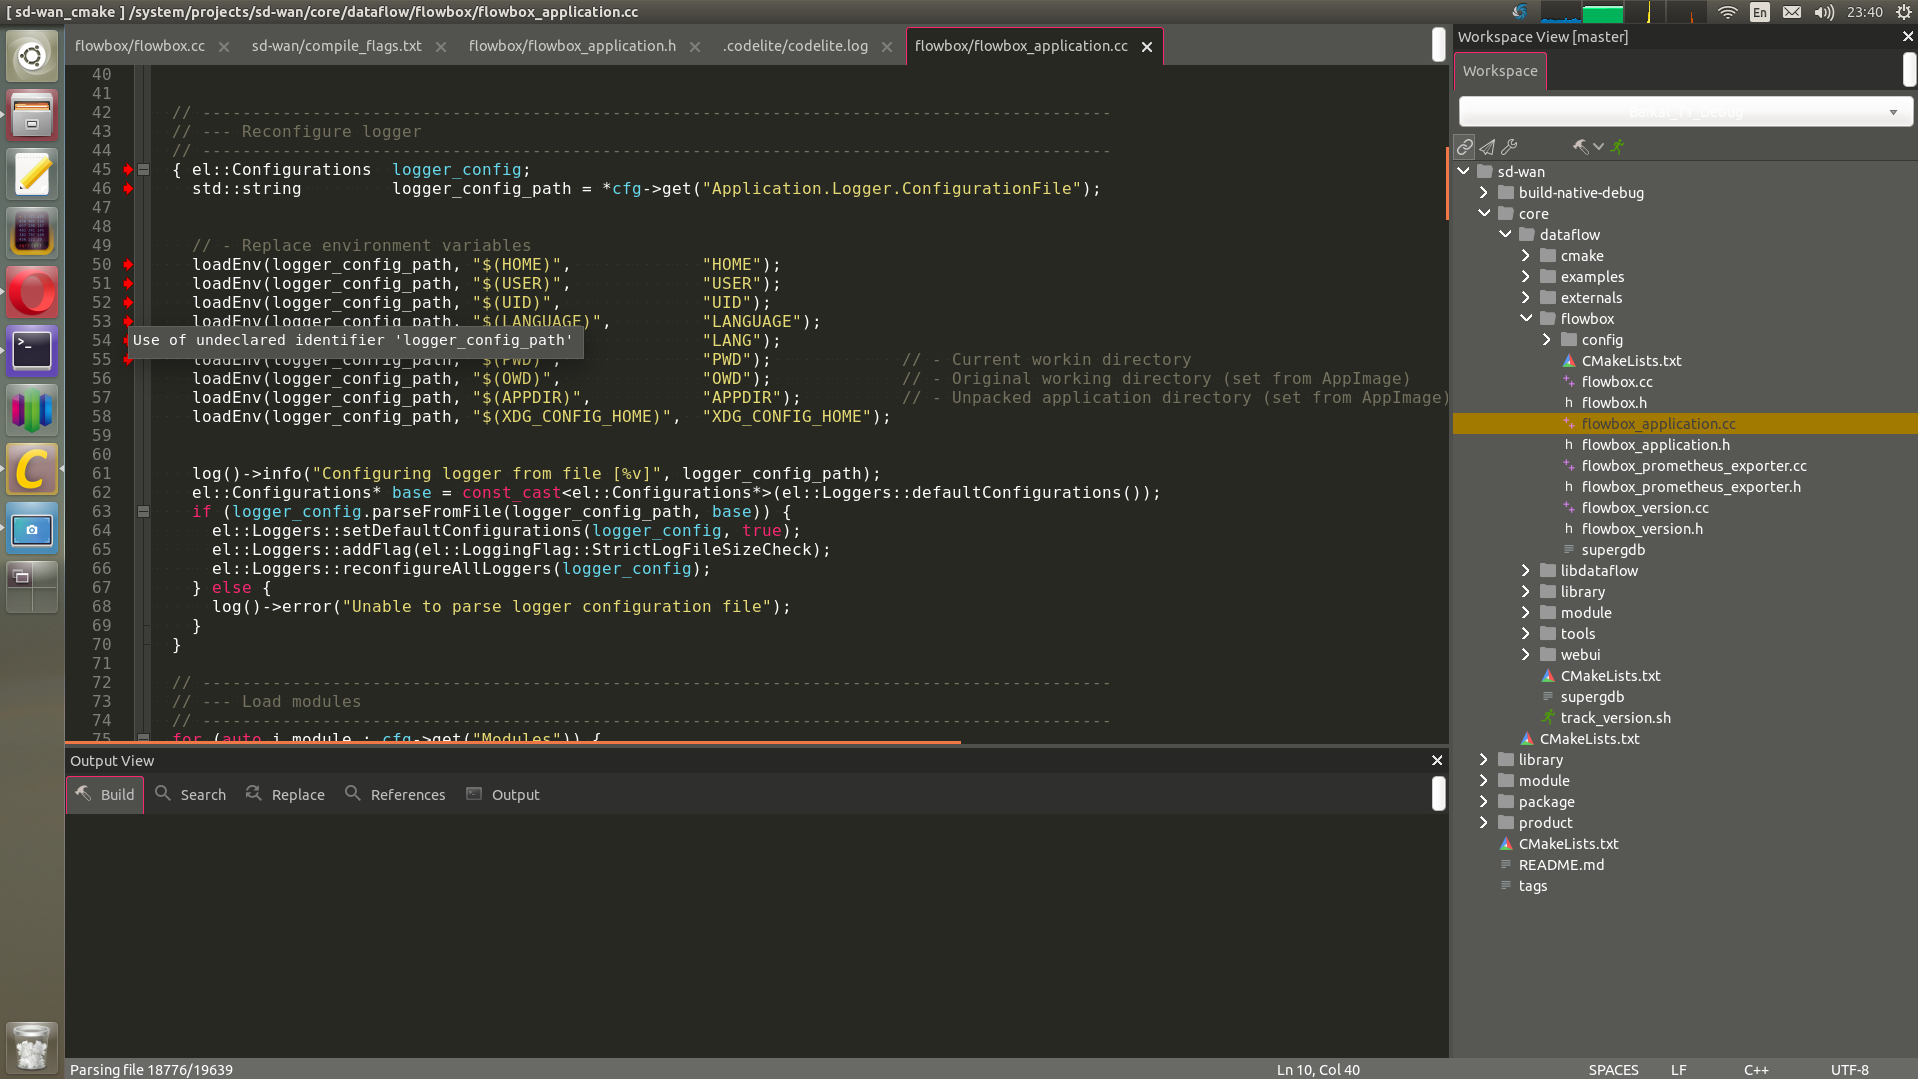Viewport: 1918px width, 1079px height.
Task: Collapse the code fold at line 45
Action: (143, 170)
